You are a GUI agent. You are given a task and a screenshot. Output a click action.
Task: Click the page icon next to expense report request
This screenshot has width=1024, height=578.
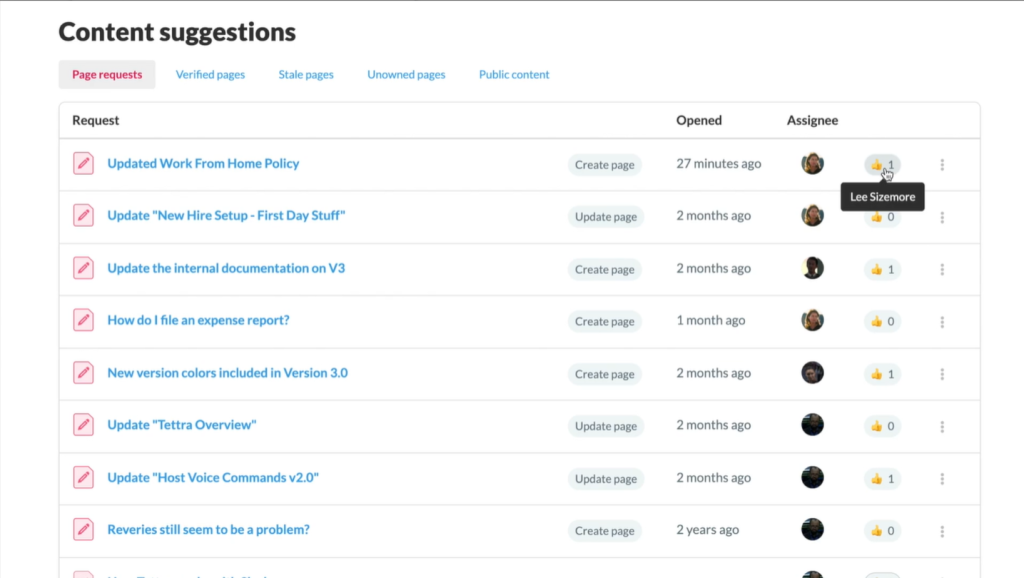coord(84,320)
